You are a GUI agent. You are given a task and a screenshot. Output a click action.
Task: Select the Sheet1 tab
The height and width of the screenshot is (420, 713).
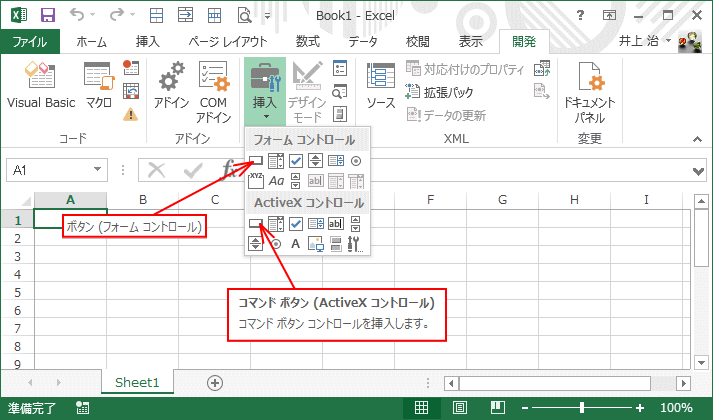[x=137, y=382]
